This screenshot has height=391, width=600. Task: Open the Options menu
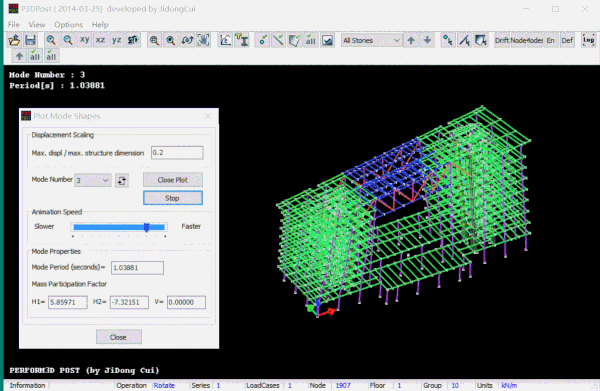(x=68, y=24)
